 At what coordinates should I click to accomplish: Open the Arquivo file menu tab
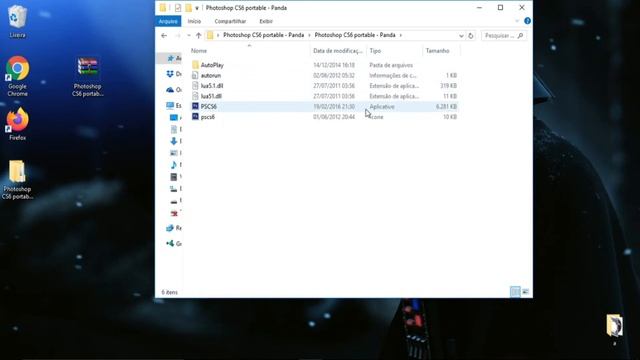(x=168, y=21)
